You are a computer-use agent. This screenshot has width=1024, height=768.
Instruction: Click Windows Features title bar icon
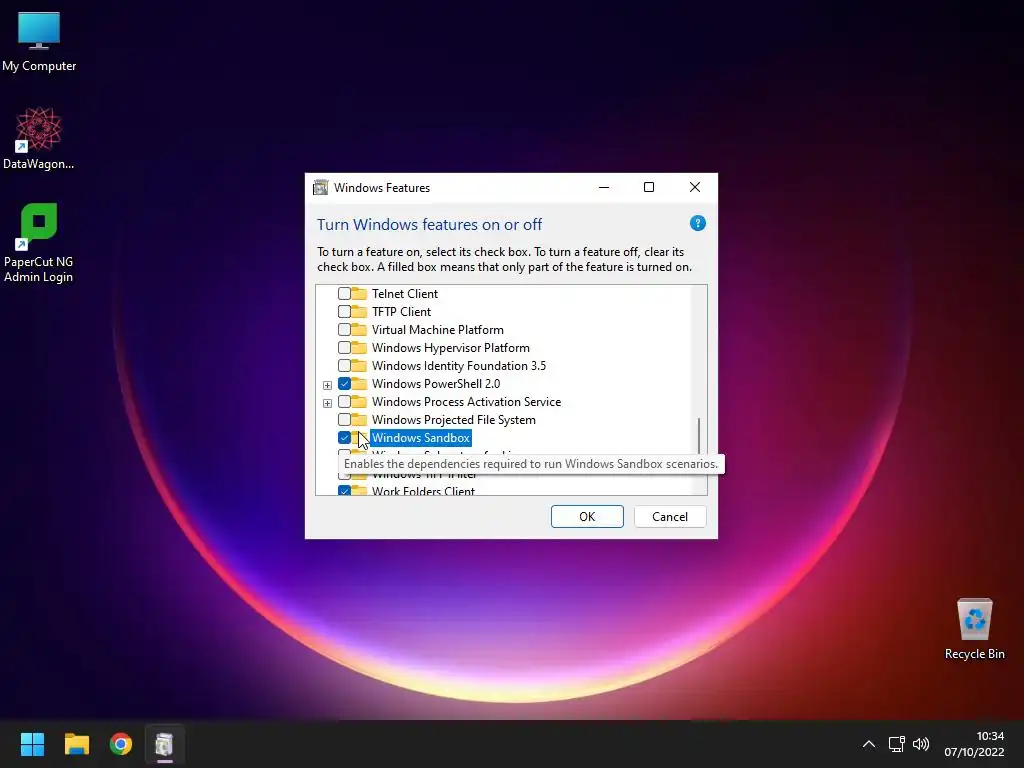(321, 187)
